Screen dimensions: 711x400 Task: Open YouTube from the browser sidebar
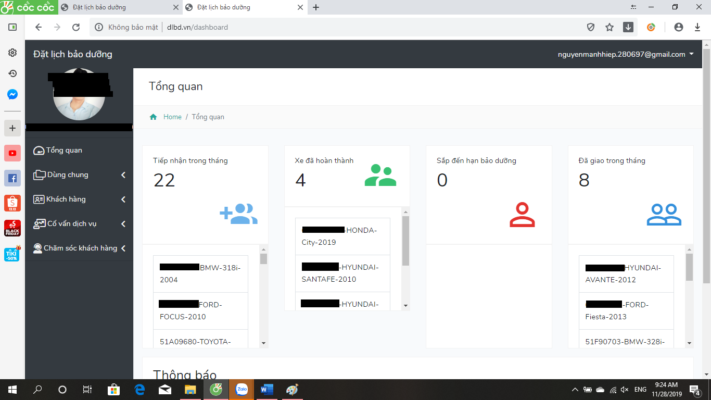12,153
